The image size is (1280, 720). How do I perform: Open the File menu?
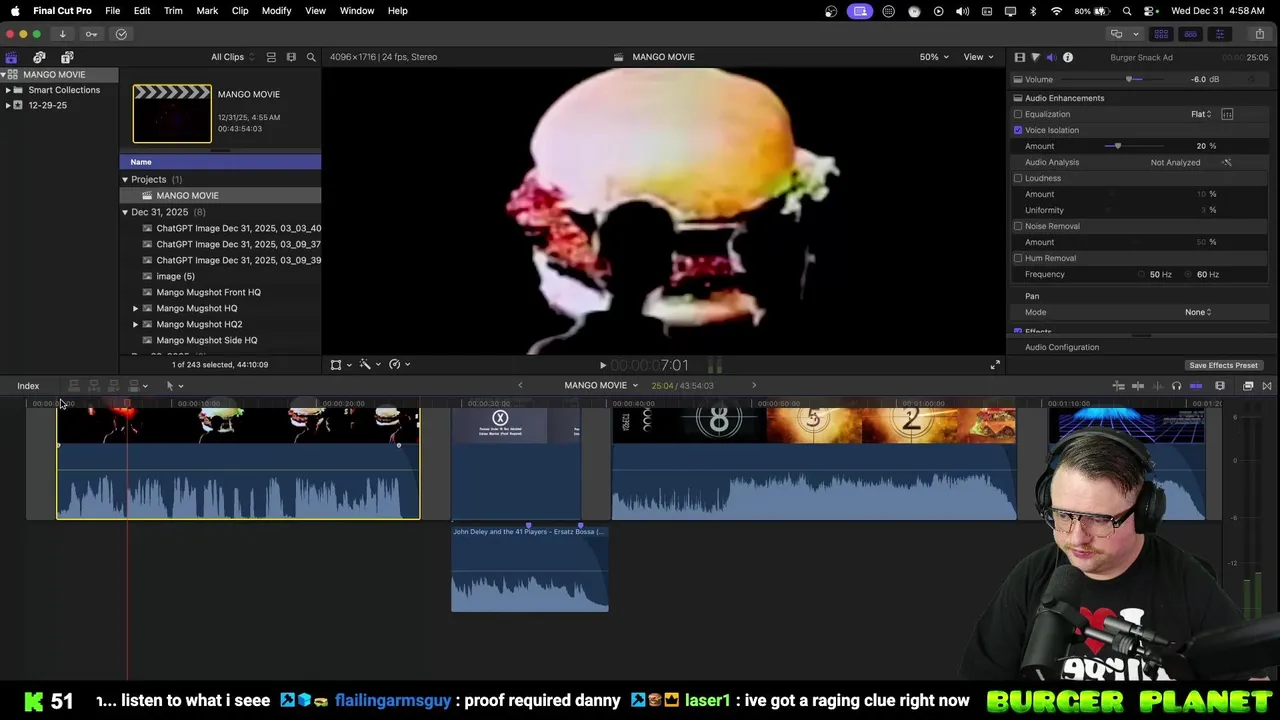coord(113,11)
